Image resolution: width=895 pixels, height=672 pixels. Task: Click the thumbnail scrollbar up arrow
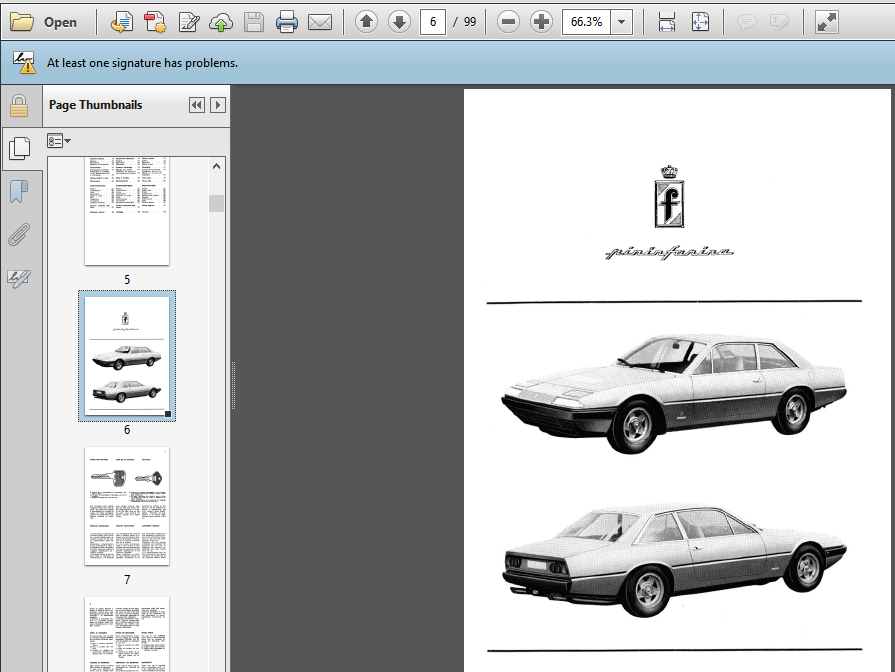[216, 166]
